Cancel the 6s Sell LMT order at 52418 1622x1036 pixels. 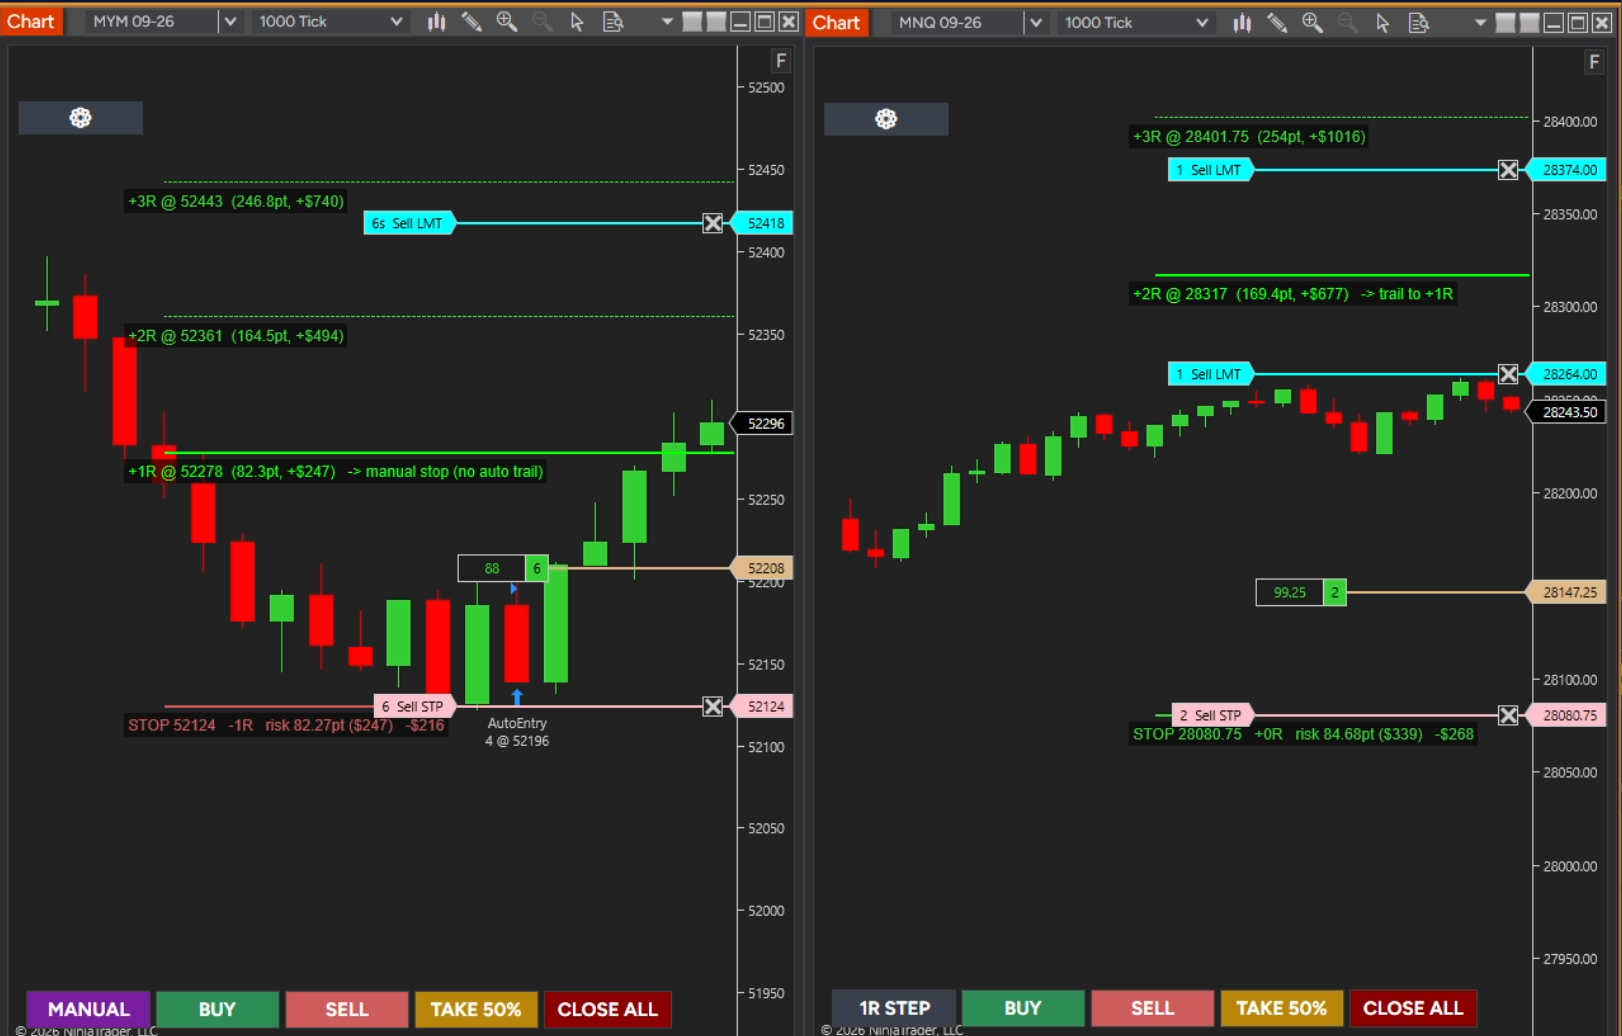712,223
